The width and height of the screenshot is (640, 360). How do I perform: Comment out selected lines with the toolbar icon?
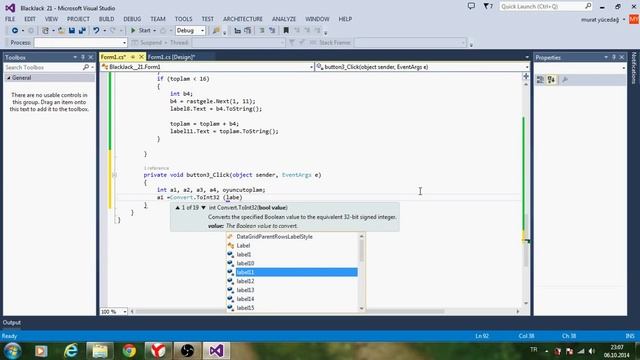(262, 31)
